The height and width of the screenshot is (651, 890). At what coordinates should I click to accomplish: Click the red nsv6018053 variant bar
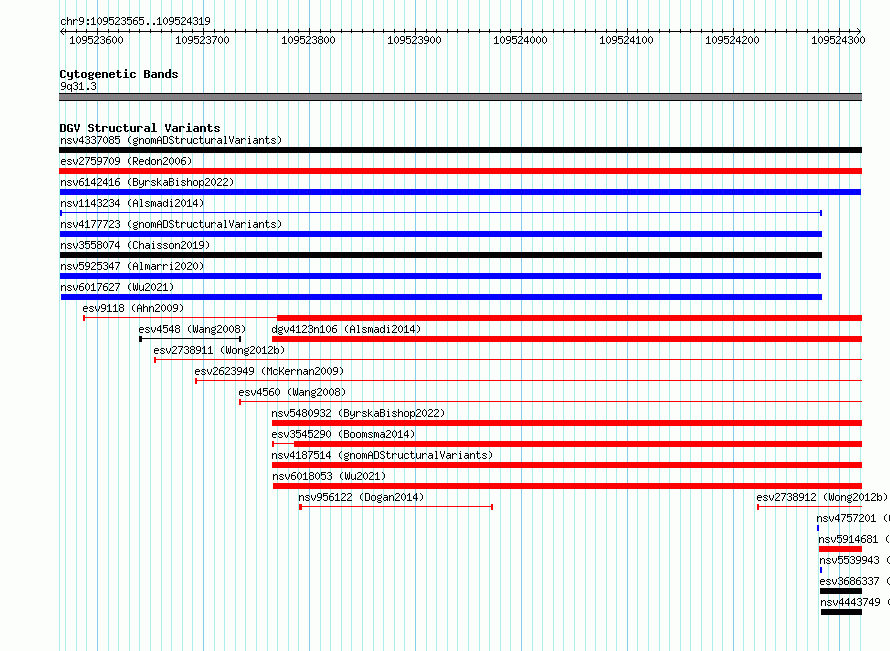tap(568, 486)
